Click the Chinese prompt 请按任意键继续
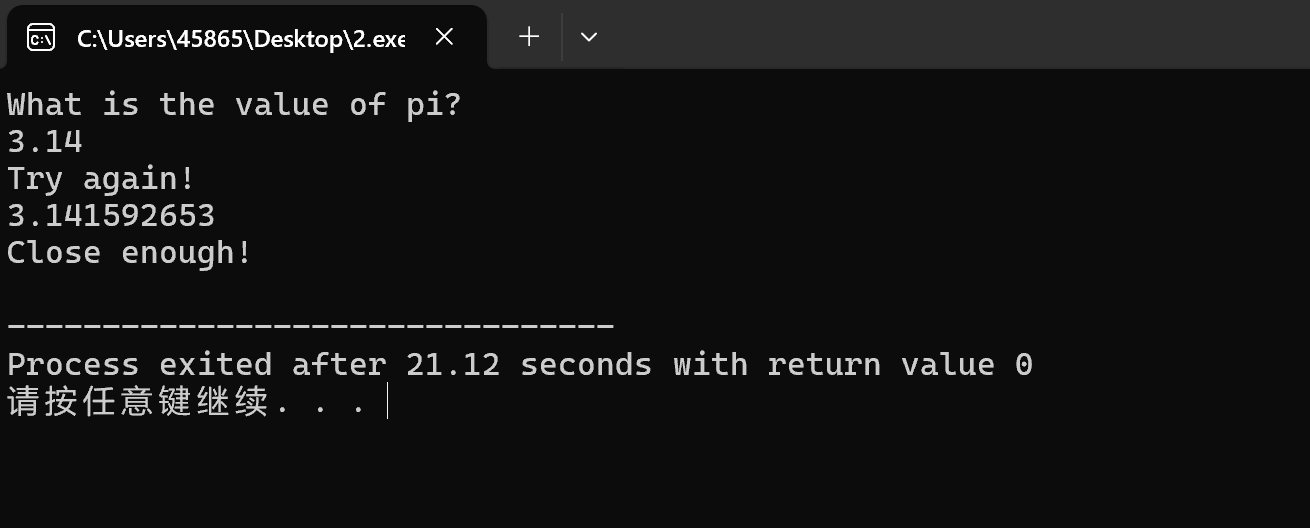 pyautogui.click(x=138, y=402)
